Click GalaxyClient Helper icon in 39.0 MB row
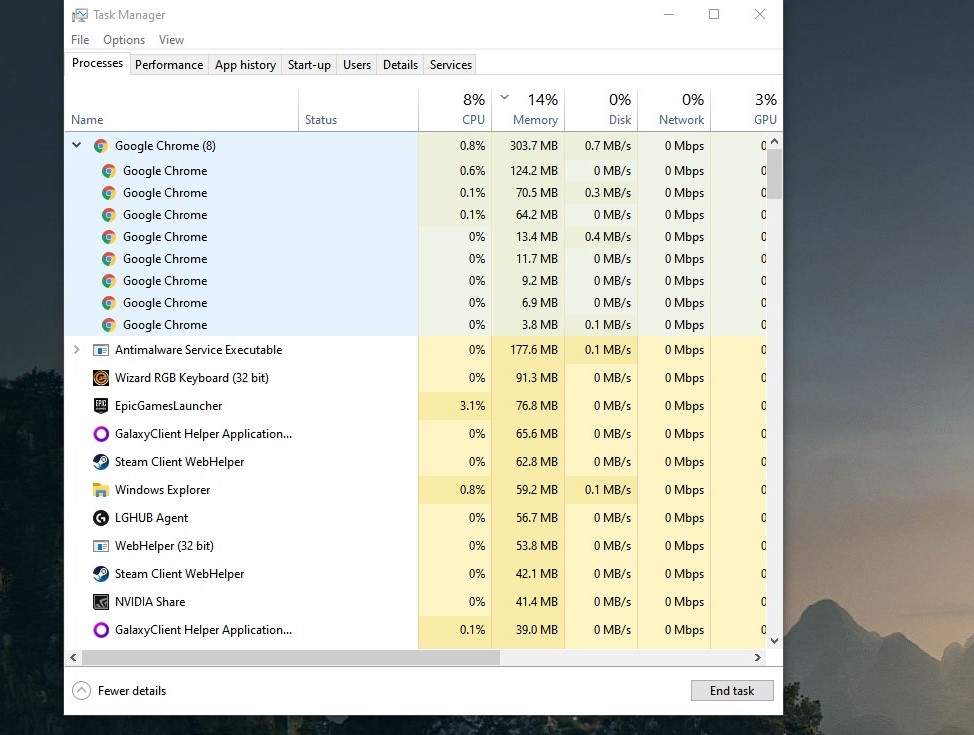The width and height of the screenshot is (974, 735). click(x=101, y=630)
